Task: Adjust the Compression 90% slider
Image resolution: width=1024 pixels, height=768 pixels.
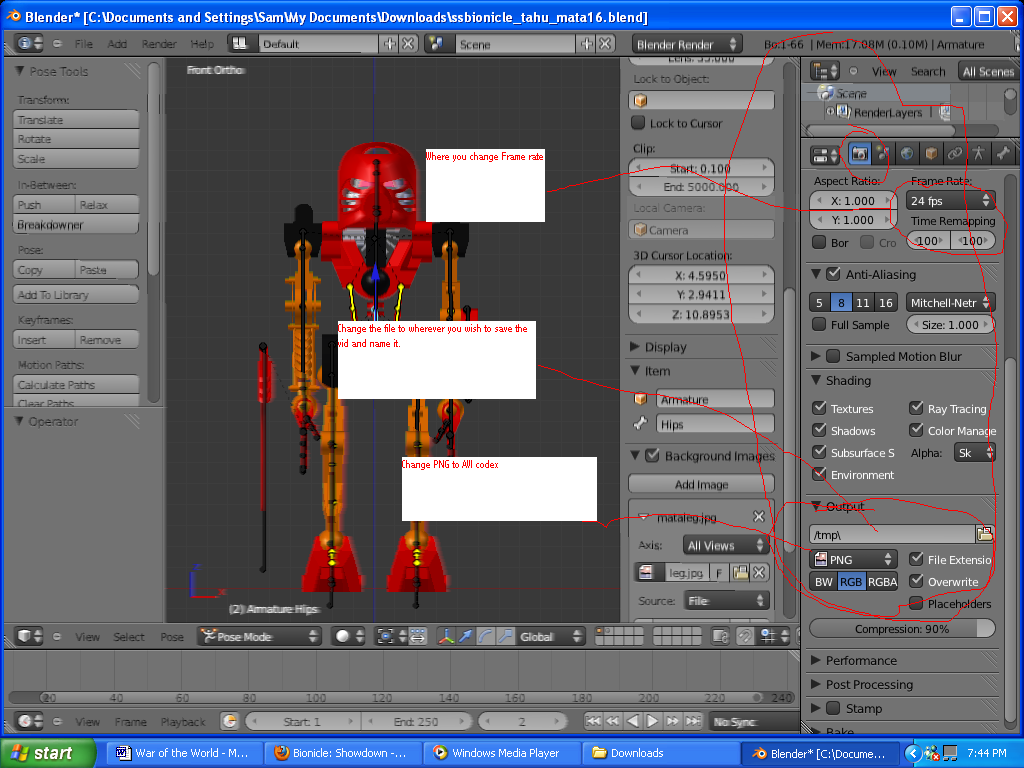Action: [x=901, y=628]
